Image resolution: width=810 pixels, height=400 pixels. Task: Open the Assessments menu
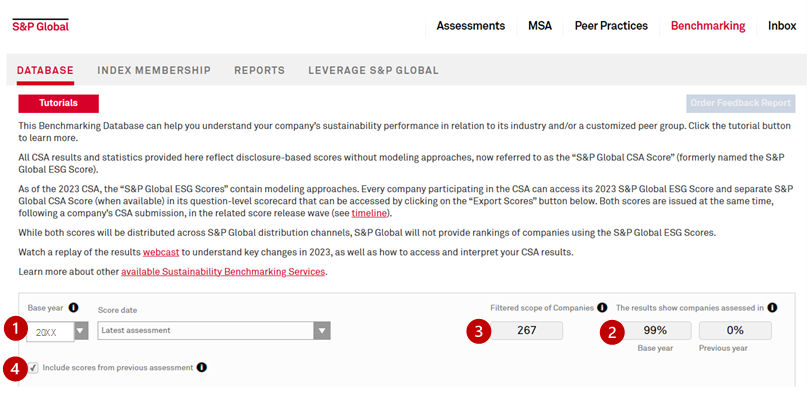point(471,26)
